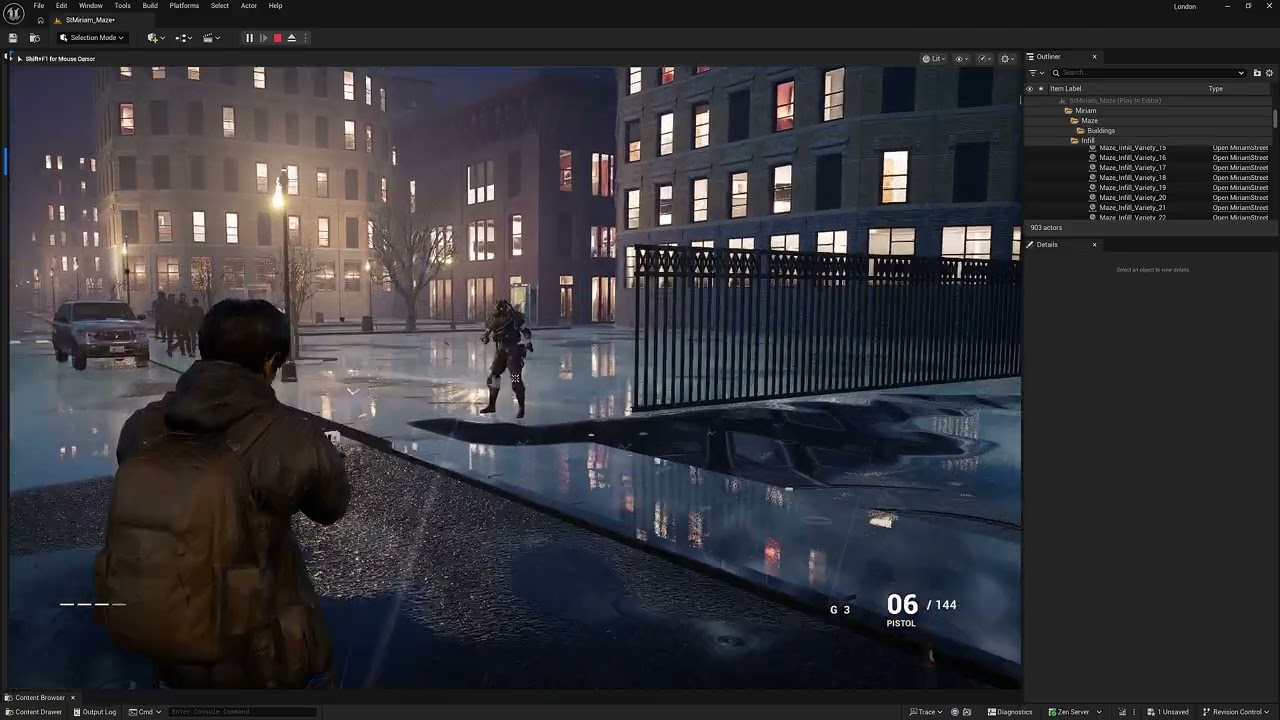Open Diagnostics in status bar
The height and width of the screenshot is (720, 1280).
tap(1010, 712)
